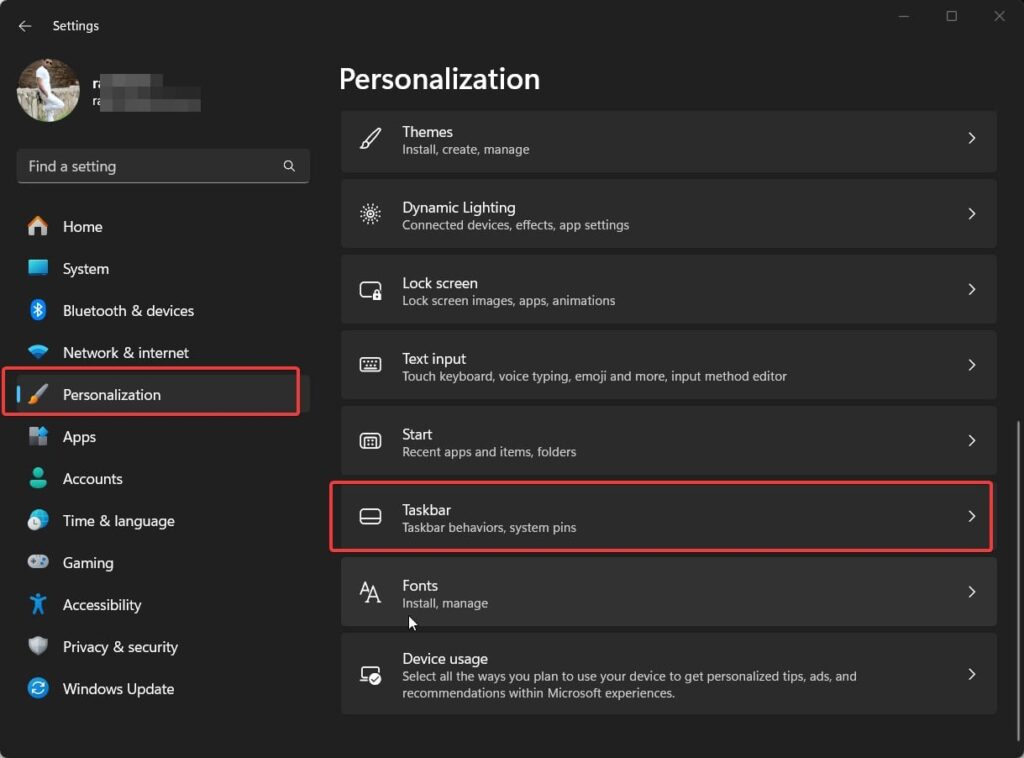Open the Start personalization settings
The height and width of the screenshot is (758, 1024).
pos(668,441)
